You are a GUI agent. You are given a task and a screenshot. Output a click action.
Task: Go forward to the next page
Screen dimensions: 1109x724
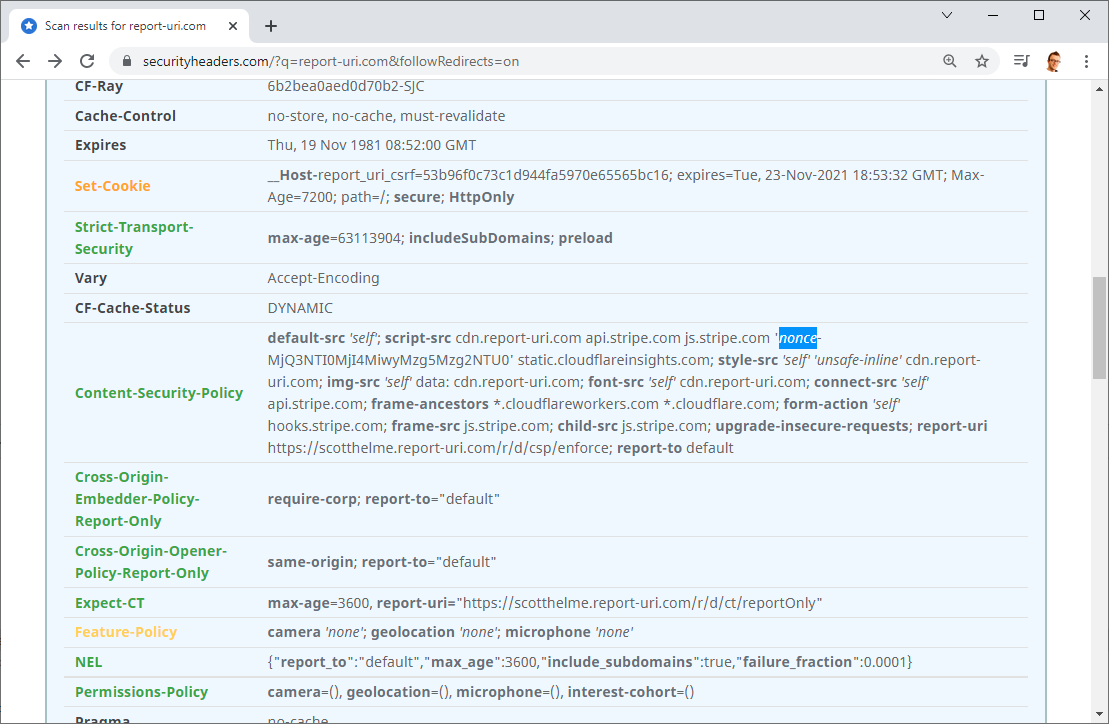54,62
